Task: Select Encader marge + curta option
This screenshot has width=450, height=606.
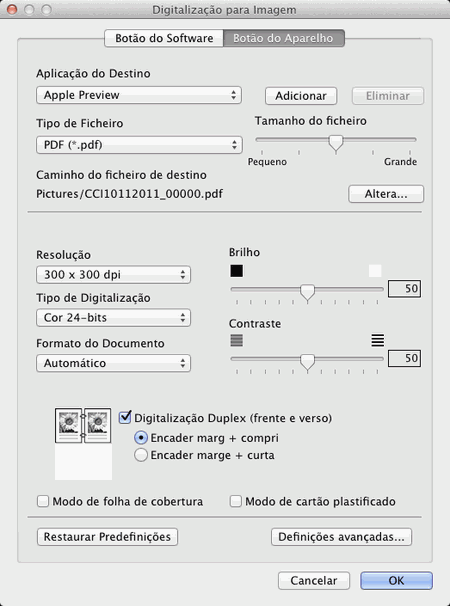Action: pyautogui.click(x=140, y=455)
